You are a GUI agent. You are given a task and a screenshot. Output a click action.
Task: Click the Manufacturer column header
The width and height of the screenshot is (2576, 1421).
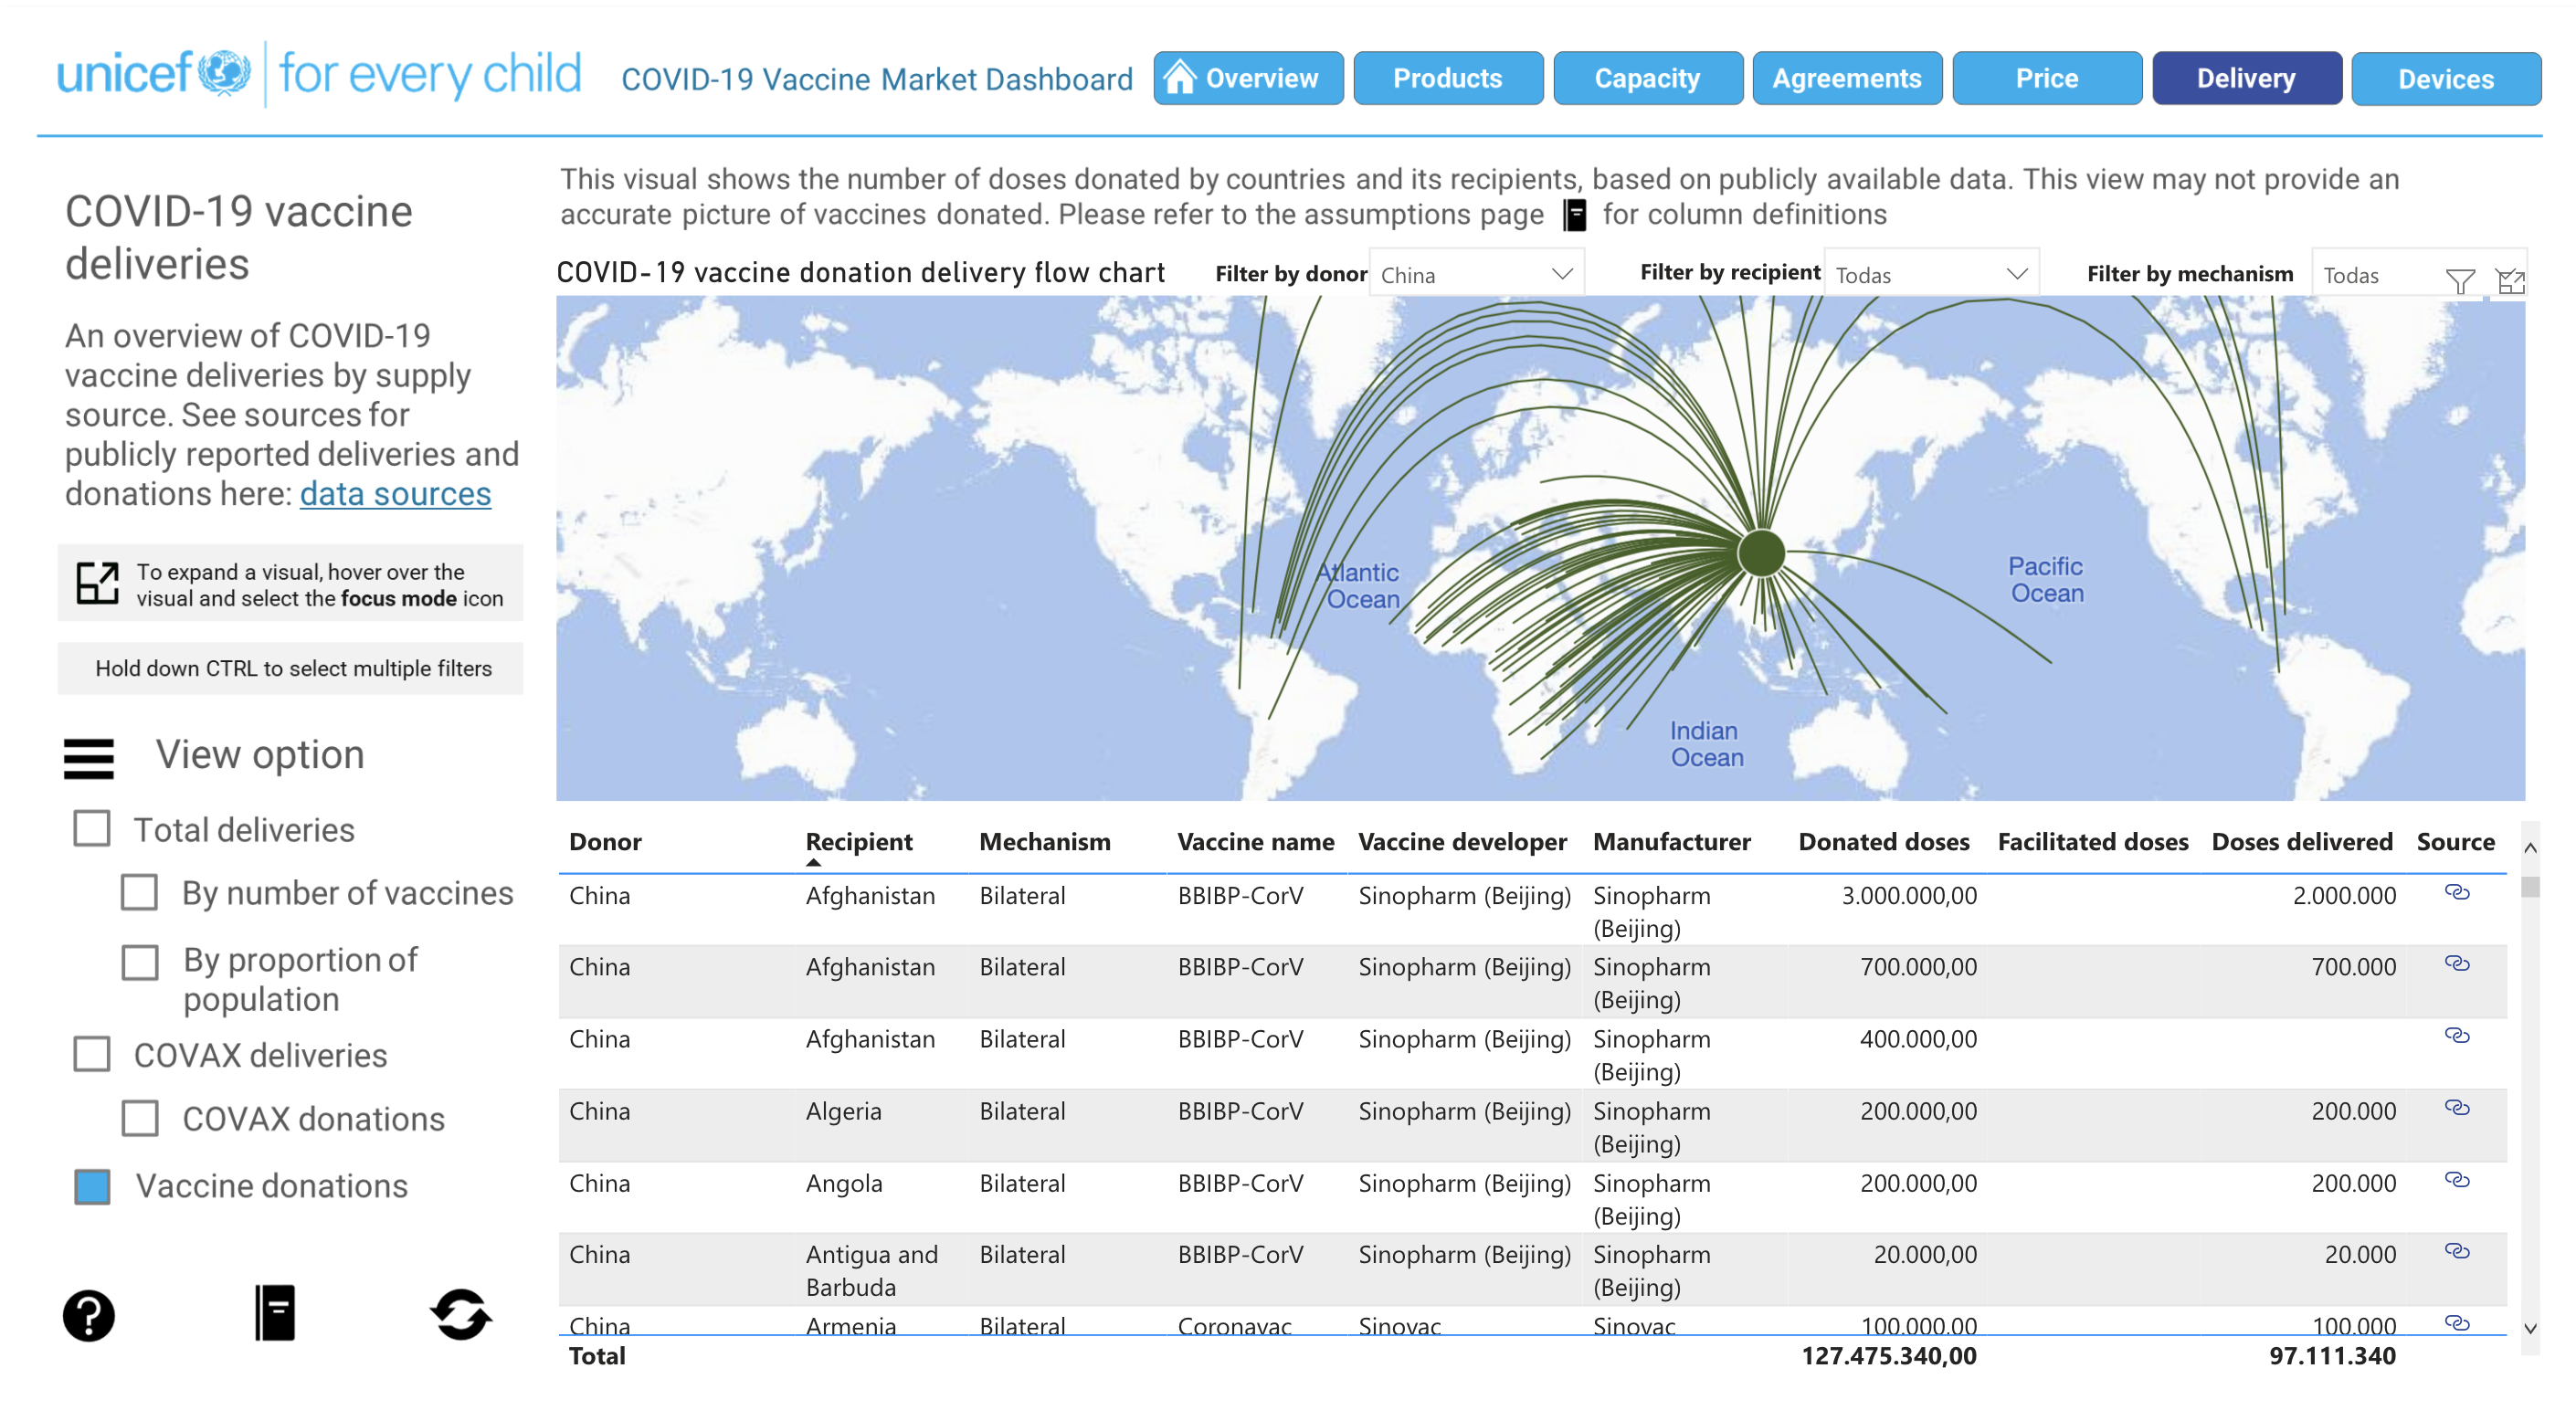[x=1671, y=842]
